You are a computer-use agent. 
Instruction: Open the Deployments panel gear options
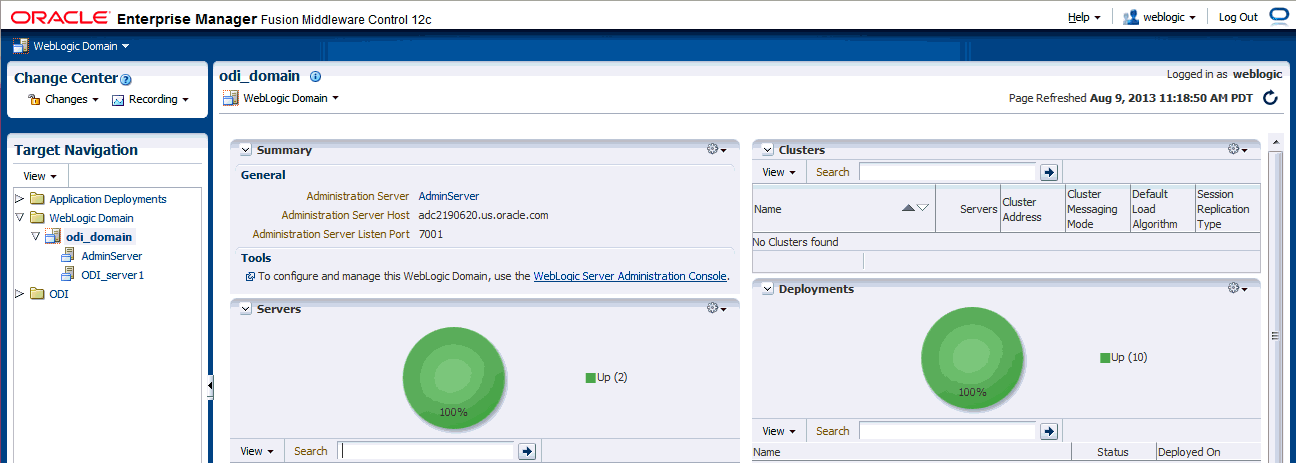(1237, 288)
